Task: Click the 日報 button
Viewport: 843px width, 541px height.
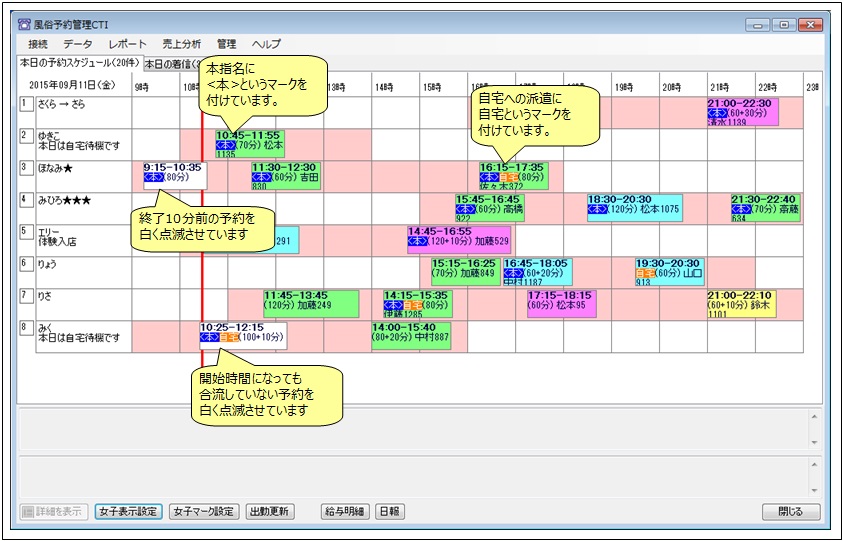Action: click(x=389, y=511)
